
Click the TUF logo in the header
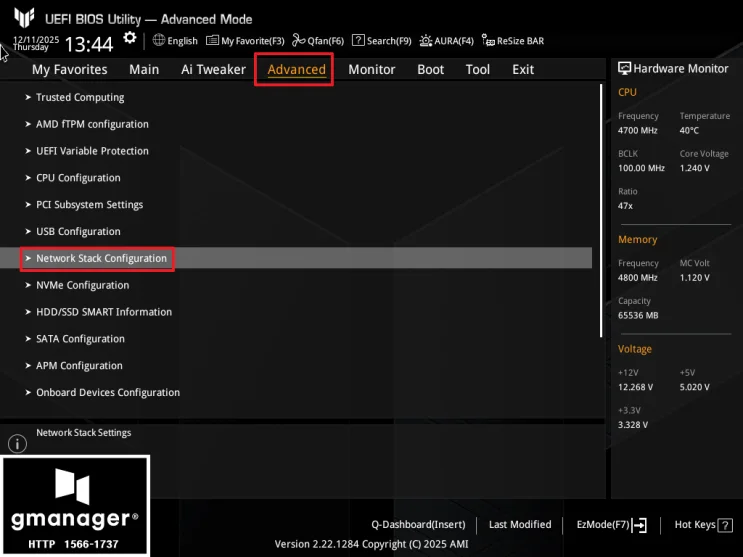[x=24, y=18]
